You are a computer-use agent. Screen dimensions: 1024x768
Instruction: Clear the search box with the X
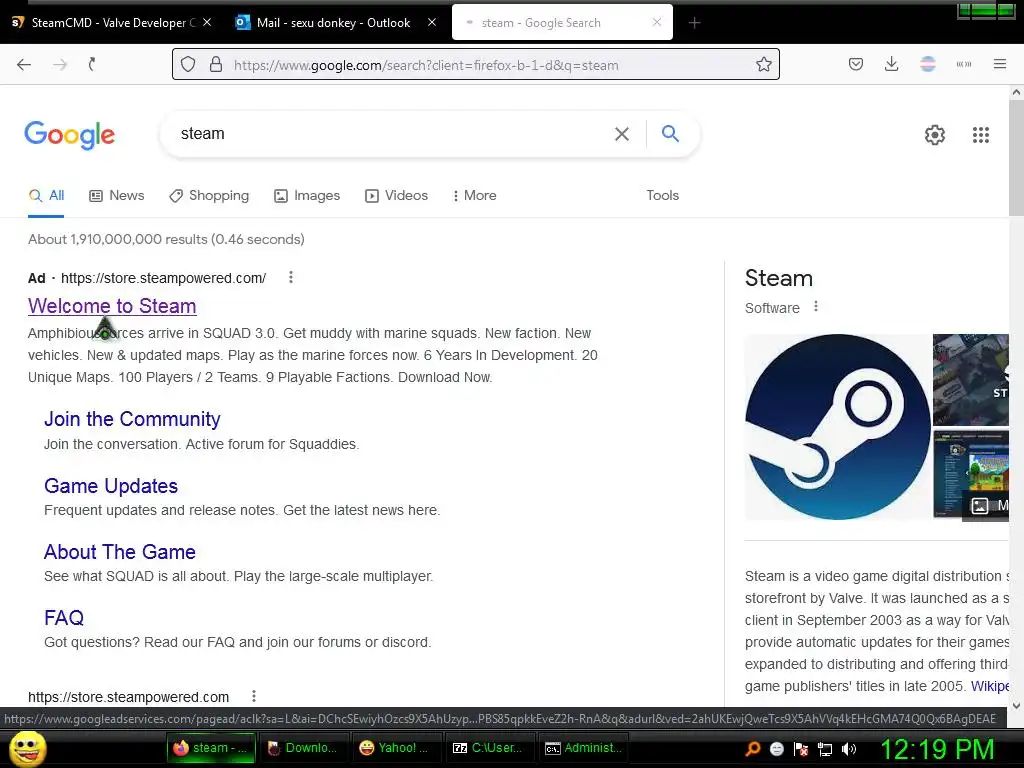[622, 134]
